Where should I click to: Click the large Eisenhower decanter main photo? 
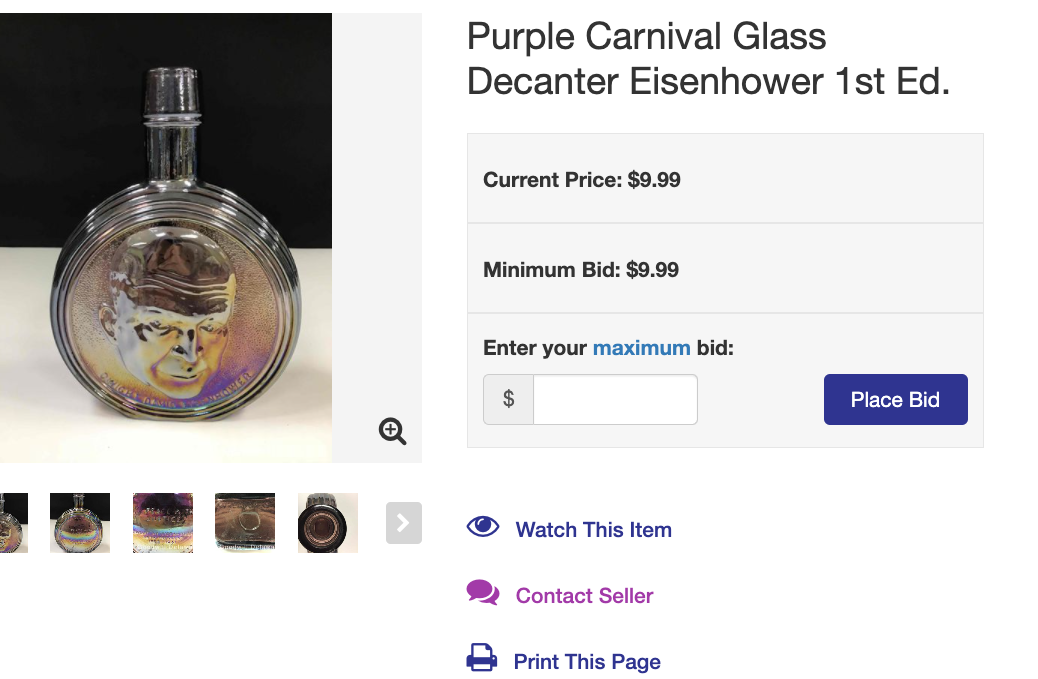click(166, 238)
